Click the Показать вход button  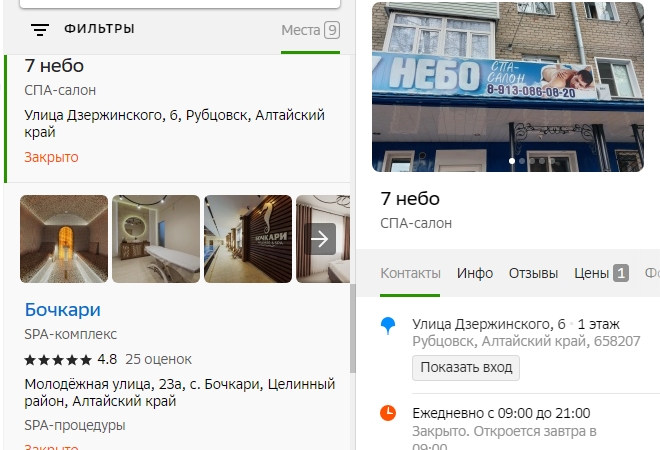point(466,368)
